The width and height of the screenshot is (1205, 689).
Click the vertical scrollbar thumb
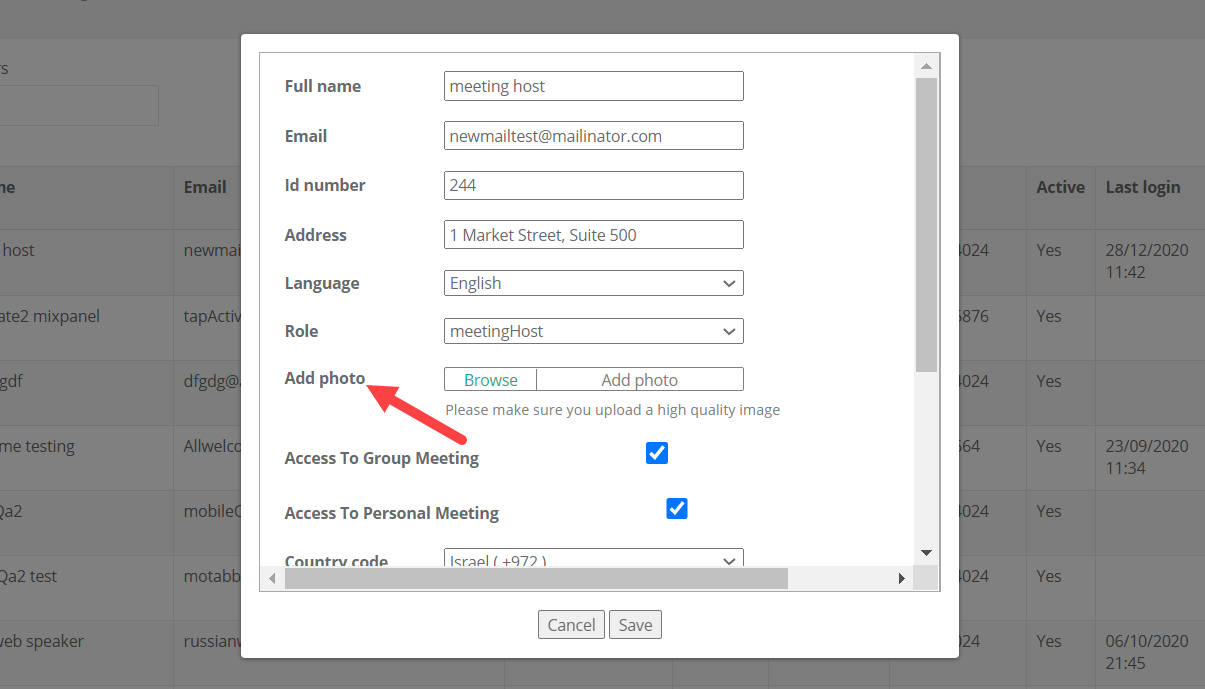coord(926,224)
